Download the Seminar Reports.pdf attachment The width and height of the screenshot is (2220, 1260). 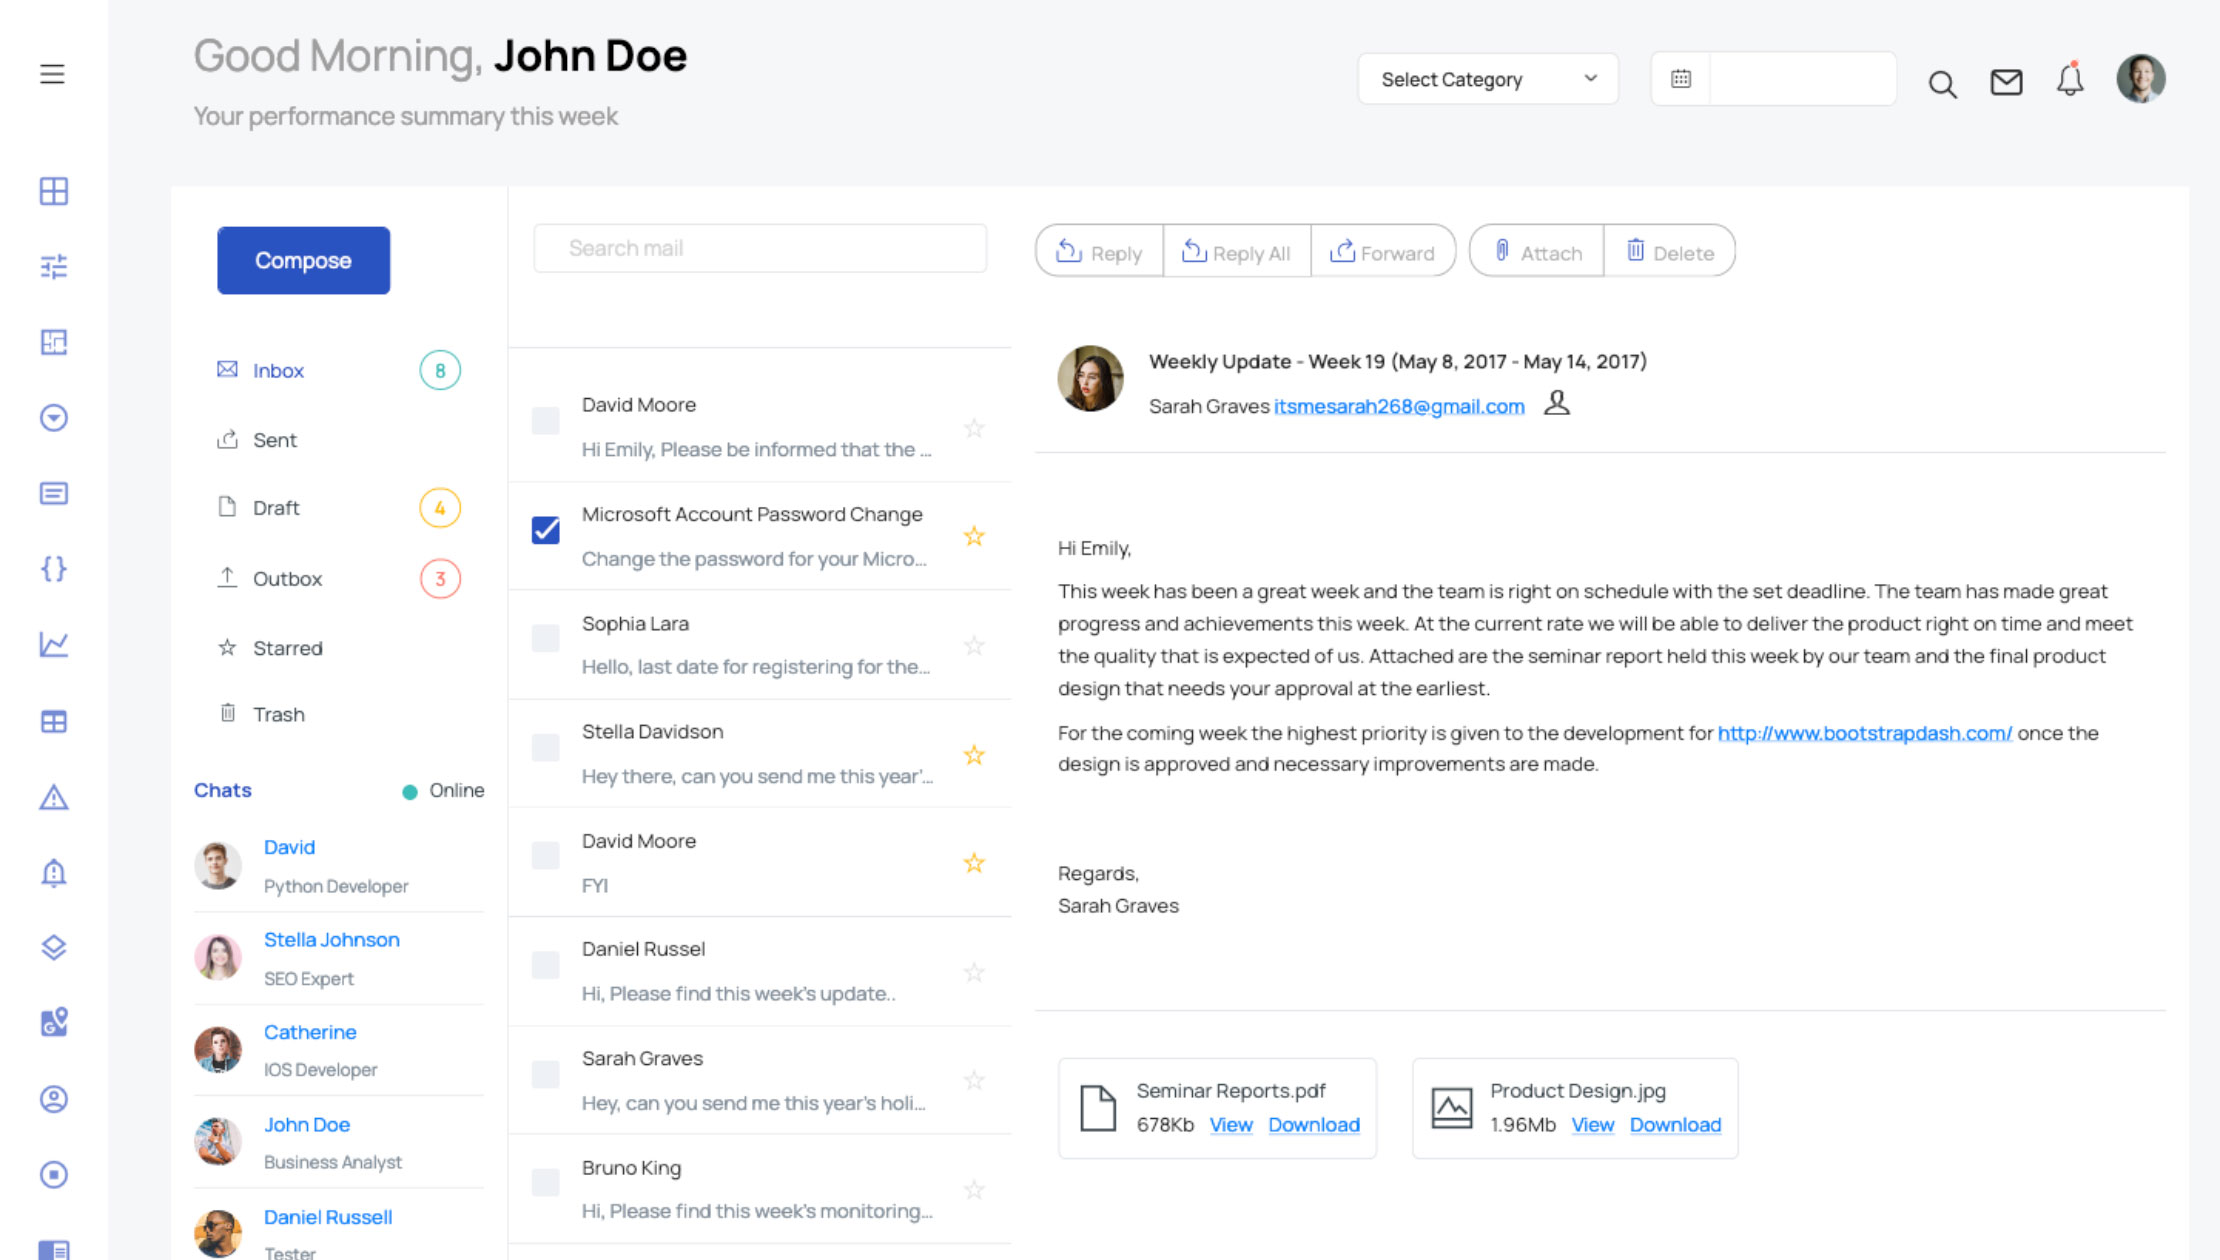click(1314, 1125)
